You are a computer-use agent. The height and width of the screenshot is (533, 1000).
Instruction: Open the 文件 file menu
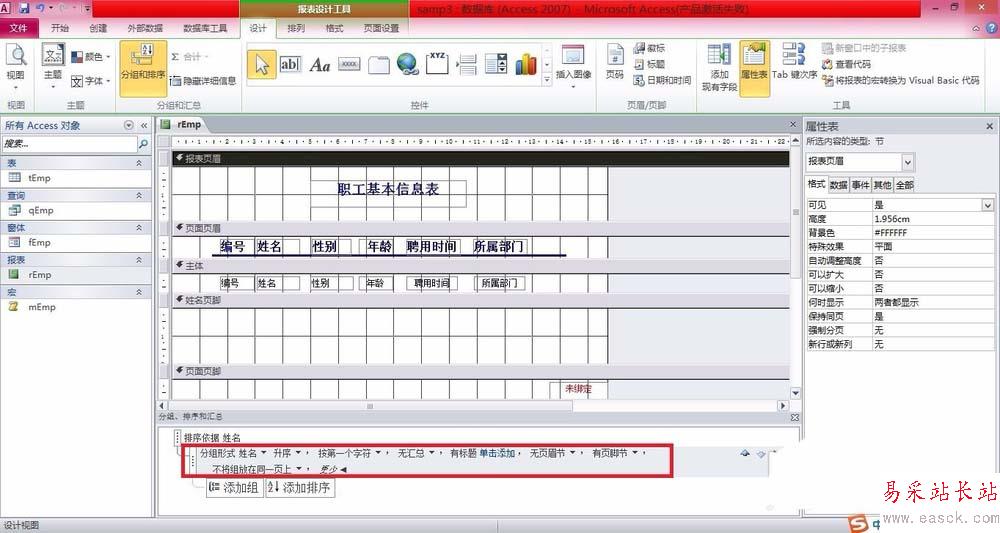coord(18,28)
